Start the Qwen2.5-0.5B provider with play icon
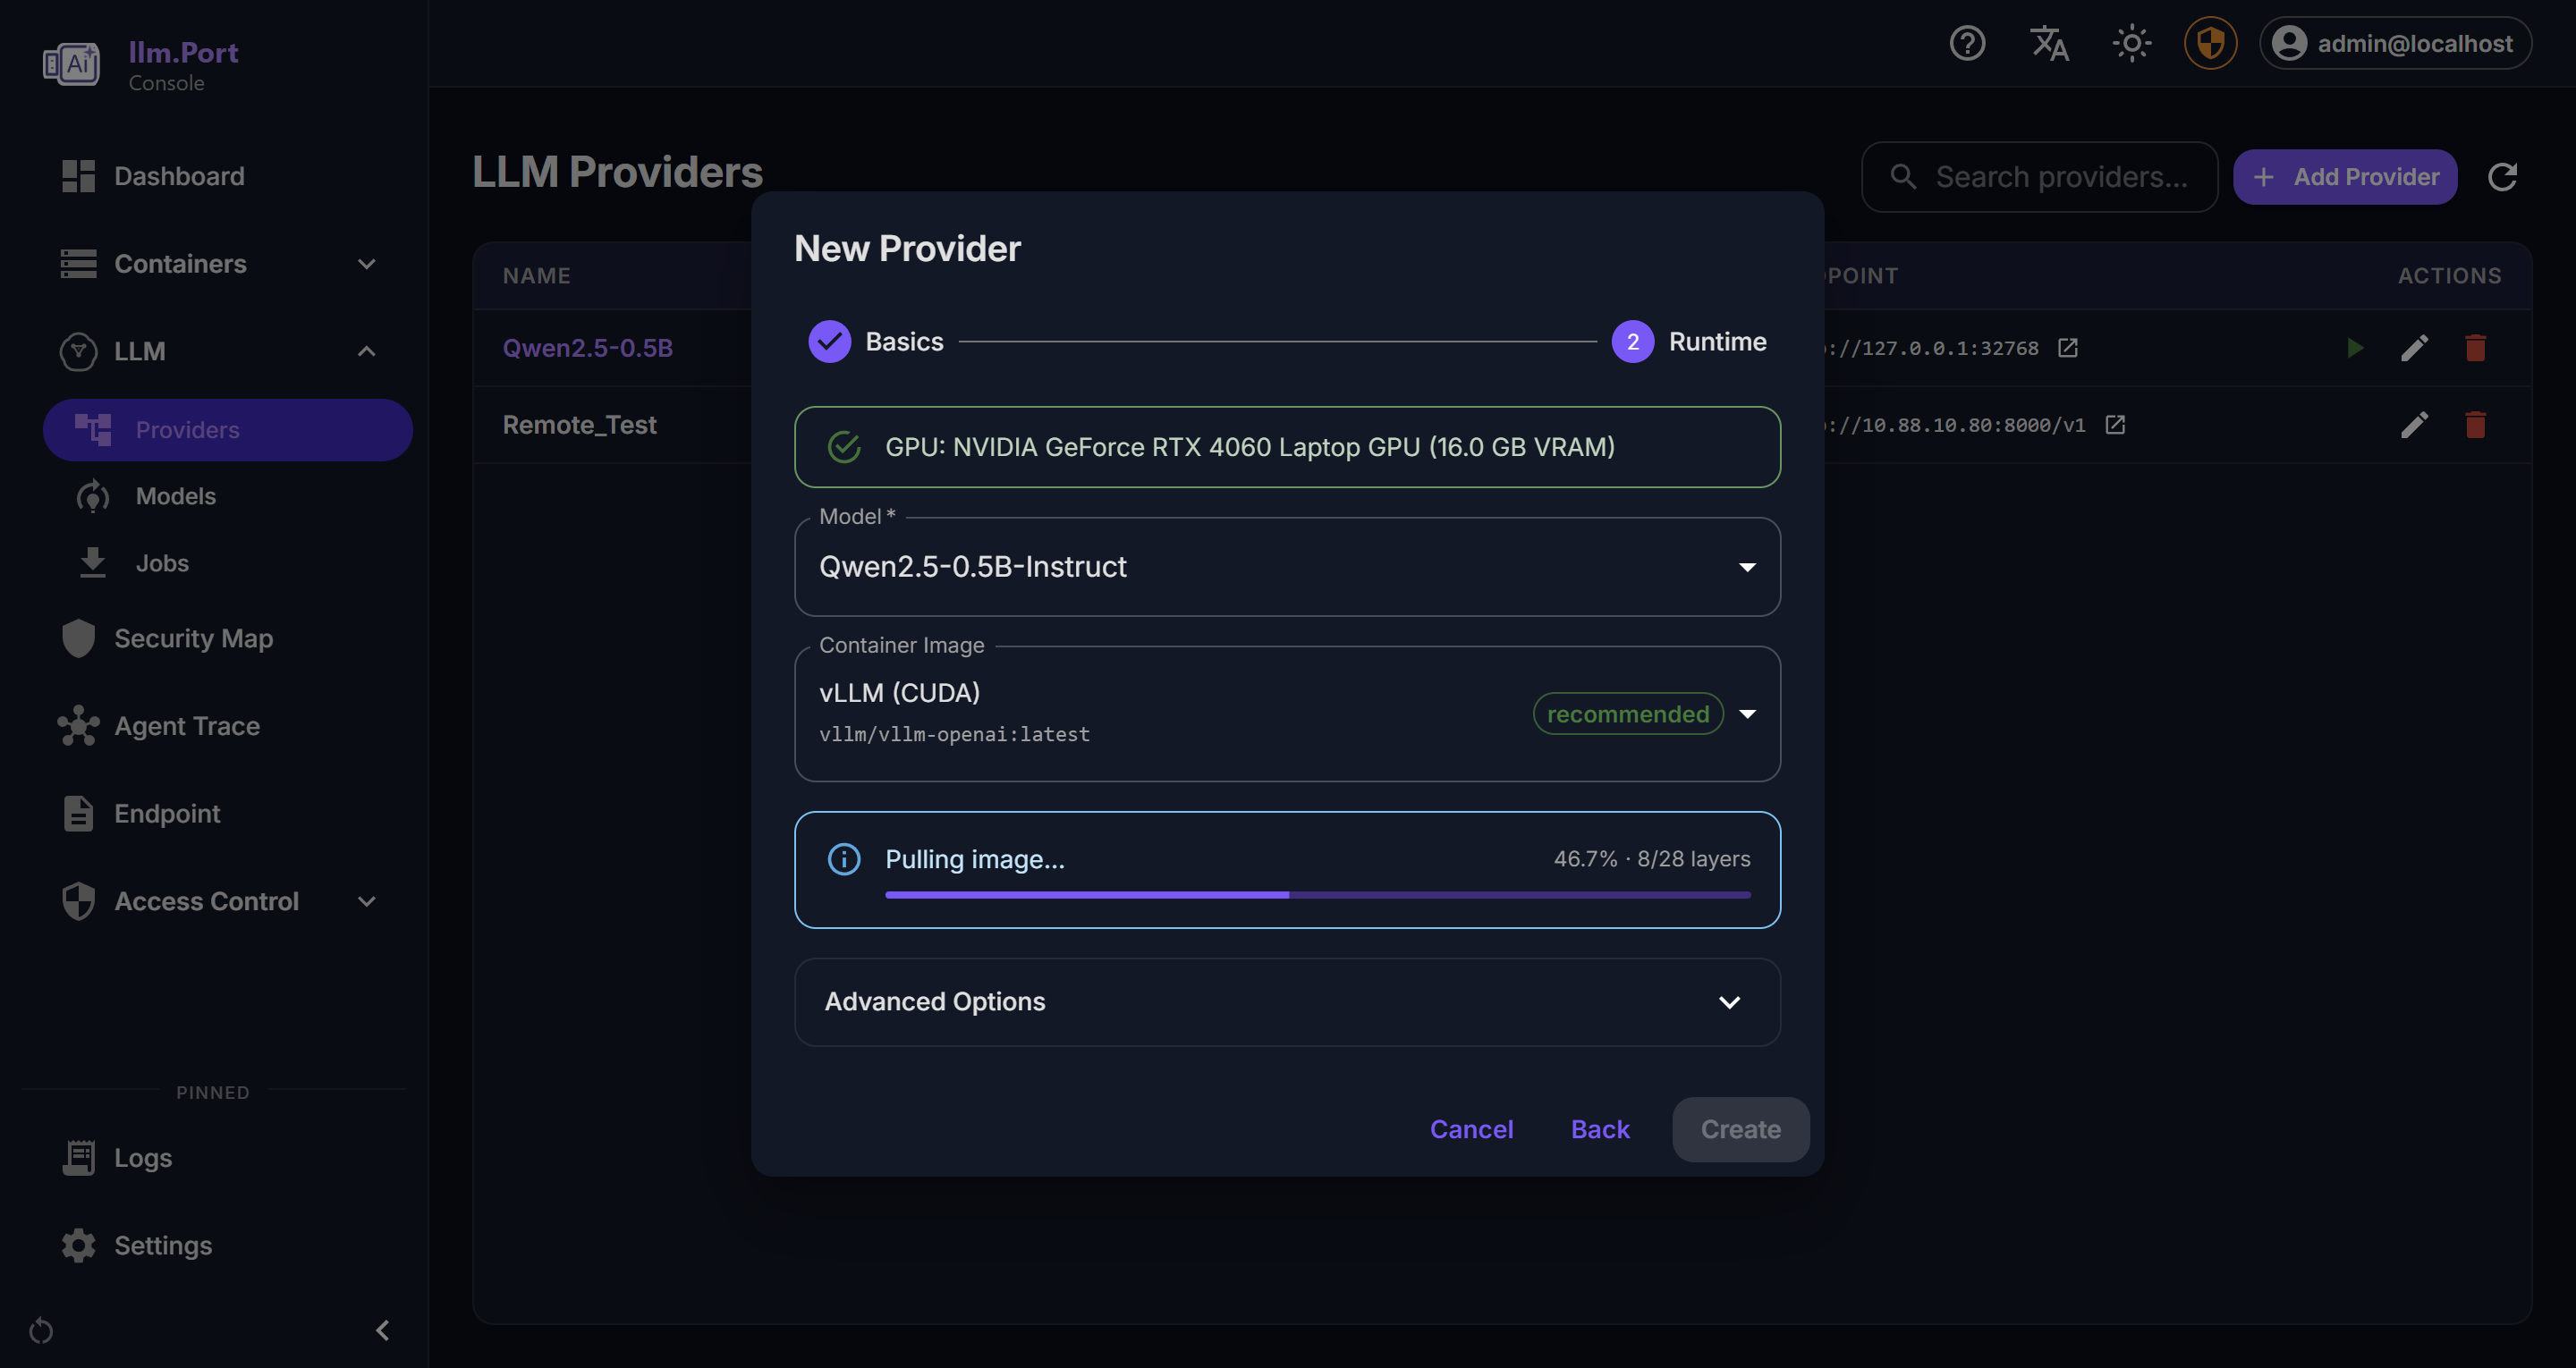2576x1368 pixels. (2355, 348)
